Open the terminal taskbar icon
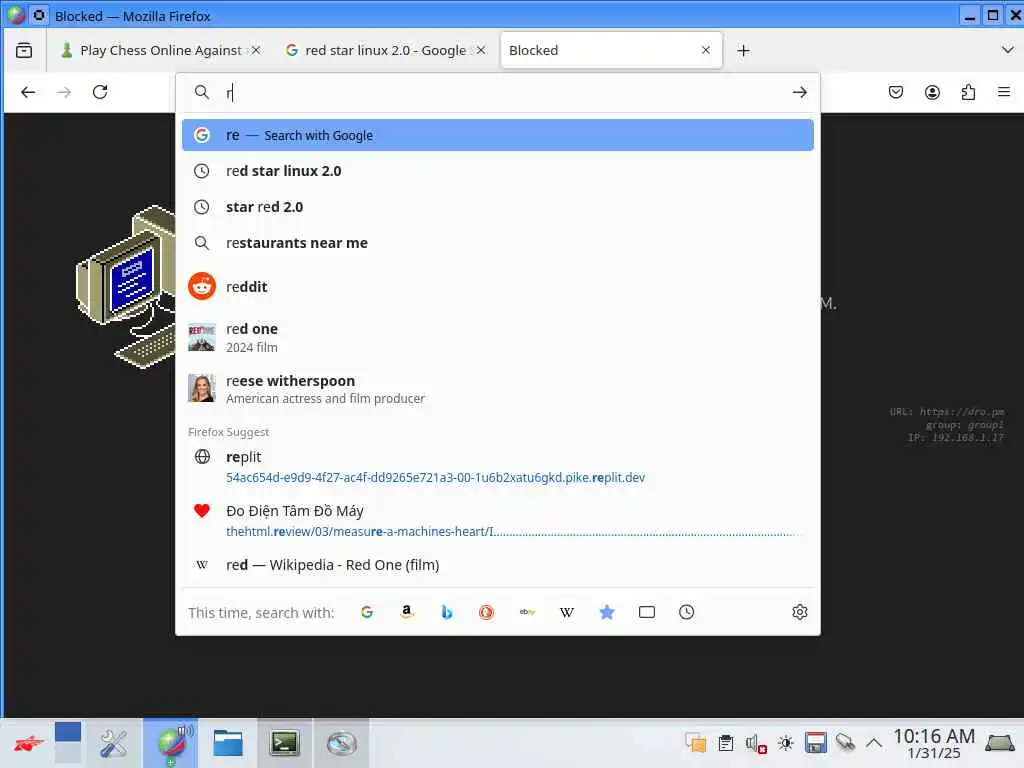The height and width of the screenshot is (768, 1024). [285, 743]
